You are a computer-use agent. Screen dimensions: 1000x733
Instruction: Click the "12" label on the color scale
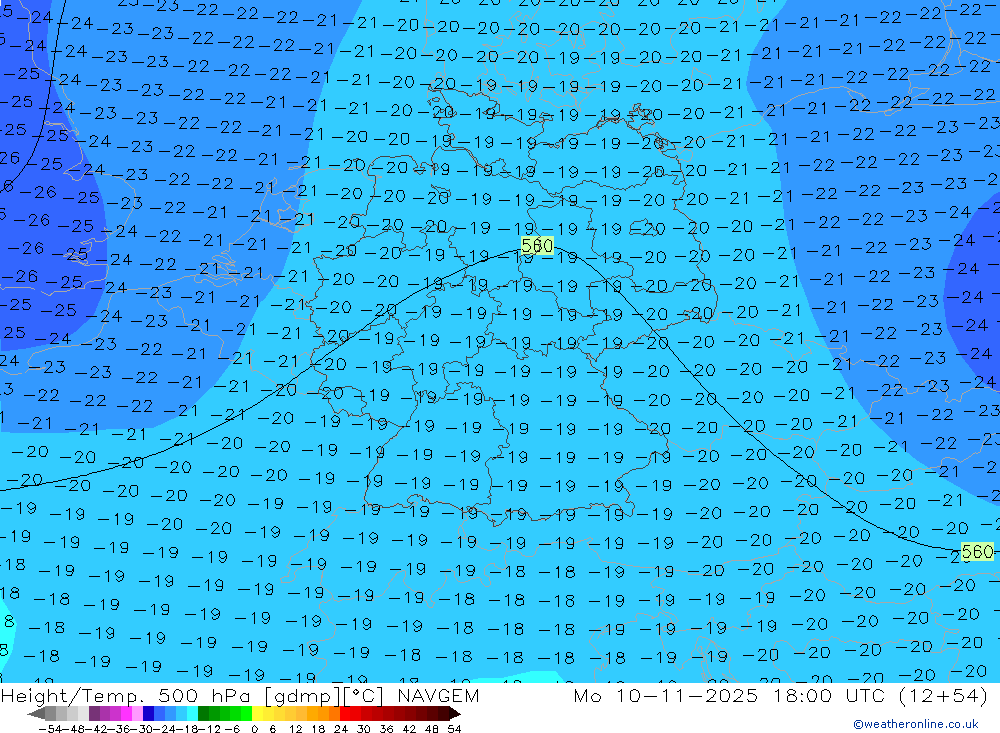pos(296,729)
